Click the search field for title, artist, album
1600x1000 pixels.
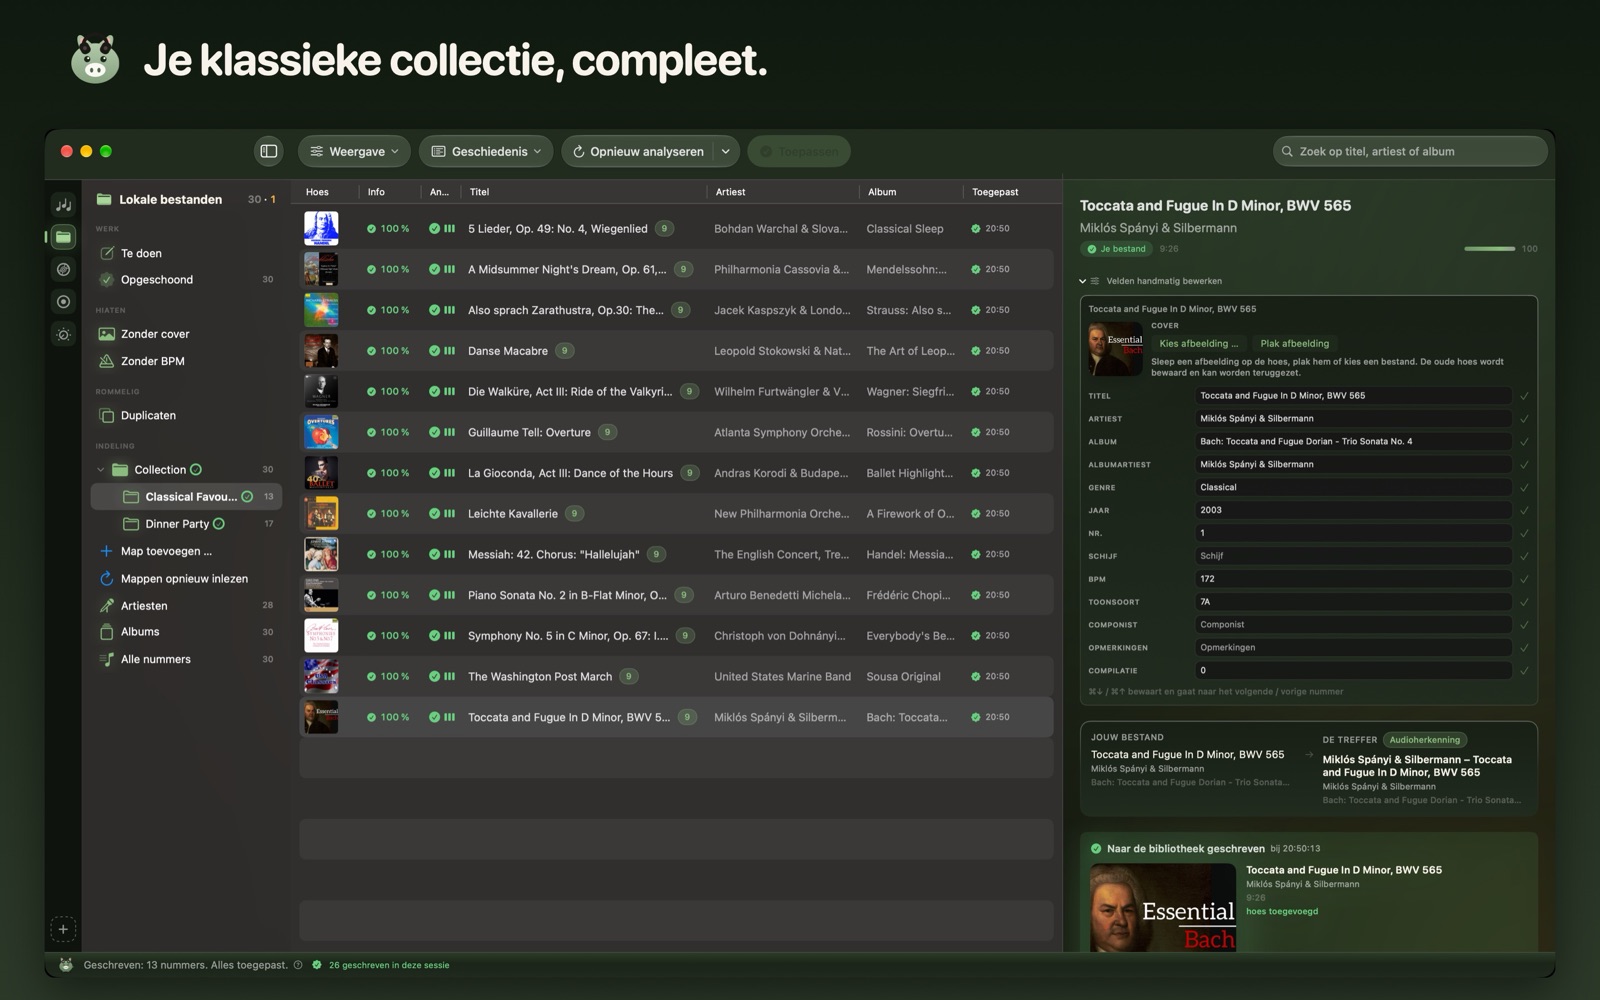pos(1410,151)
